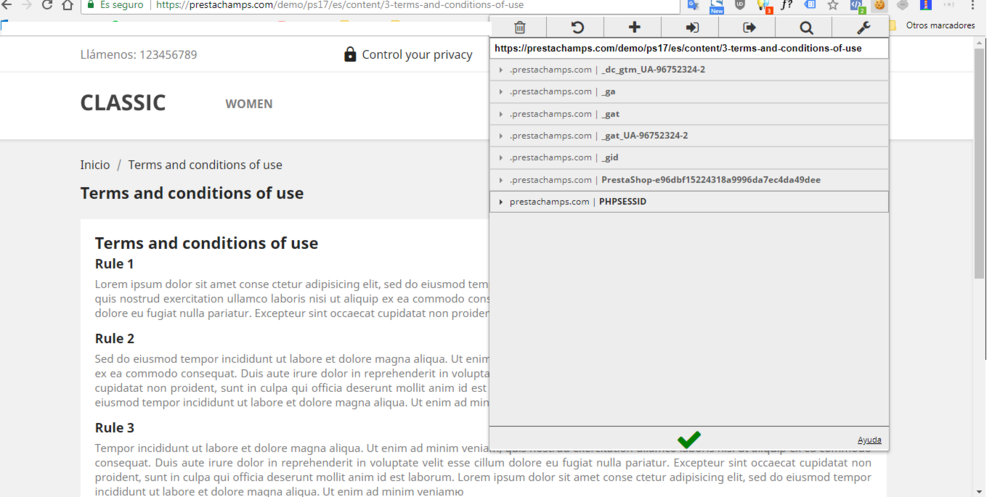Click the reset/undo arrow in cookie editor
1000x497 pixels.
click(x=577, y=27)
